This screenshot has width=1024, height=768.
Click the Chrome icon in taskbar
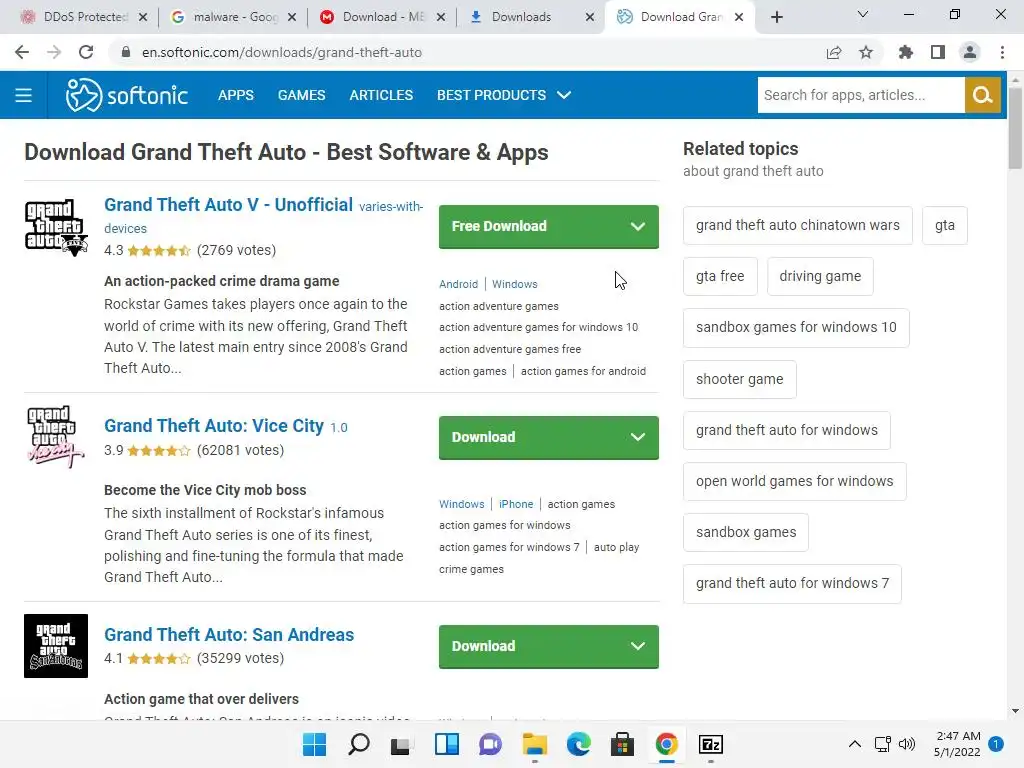click(x=667, y=744)
